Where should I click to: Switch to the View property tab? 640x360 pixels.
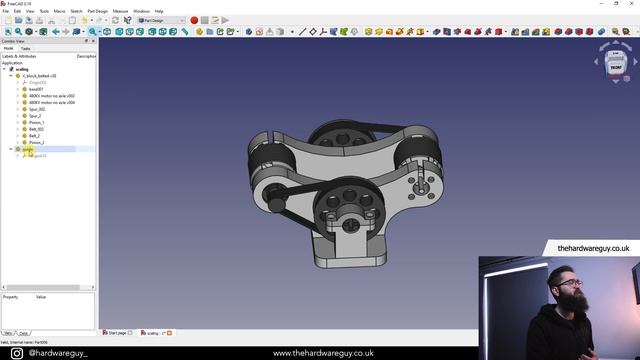pos(8,333)
